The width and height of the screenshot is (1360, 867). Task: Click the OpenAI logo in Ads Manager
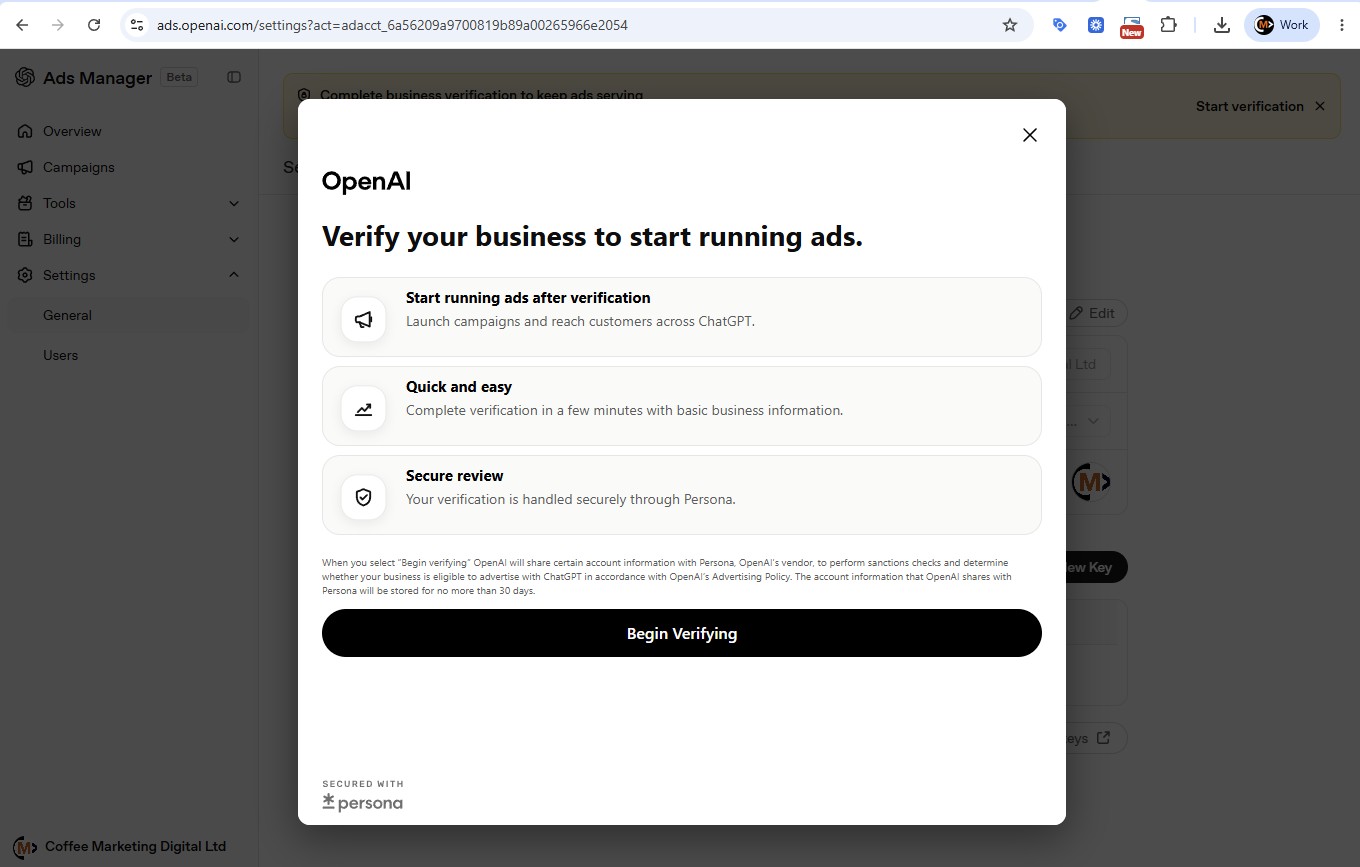(x=25, y=77)
